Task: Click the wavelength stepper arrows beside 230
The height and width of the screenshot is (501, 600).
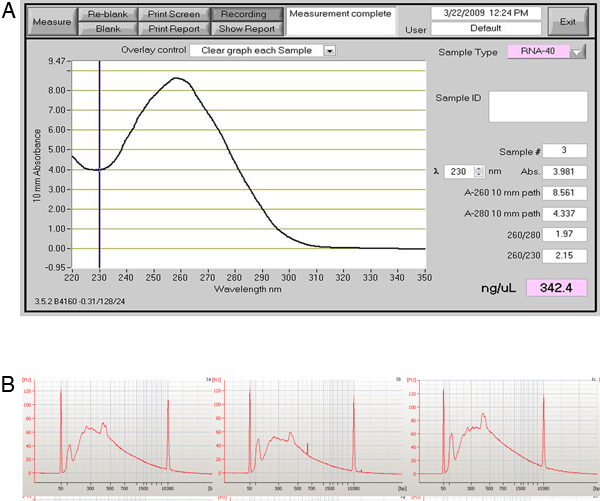Action: point(479,171)
